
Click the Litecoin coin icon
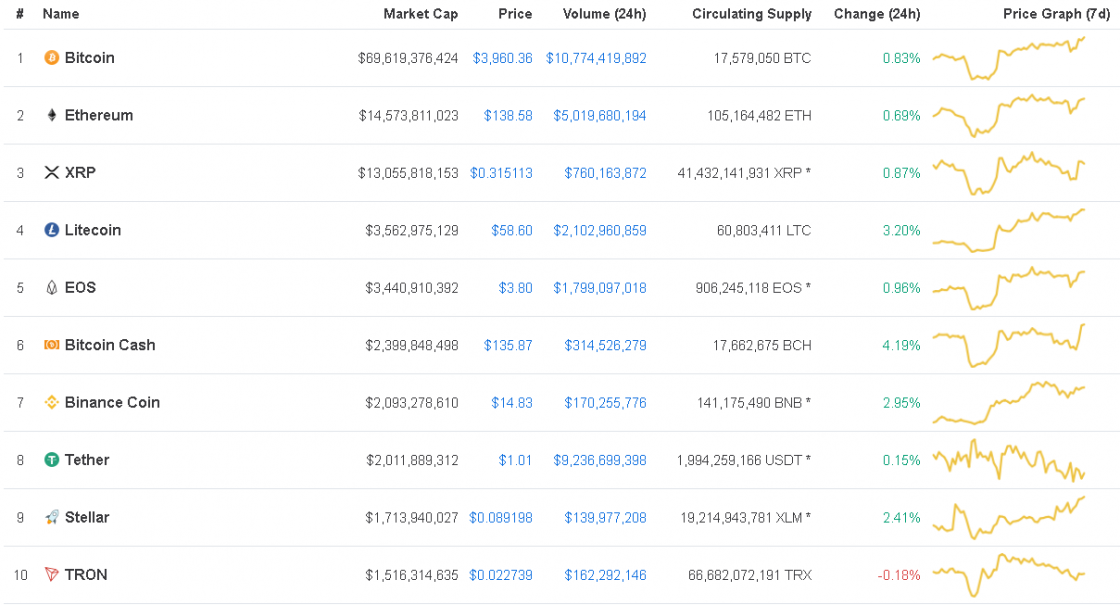(x=50, y=230)
